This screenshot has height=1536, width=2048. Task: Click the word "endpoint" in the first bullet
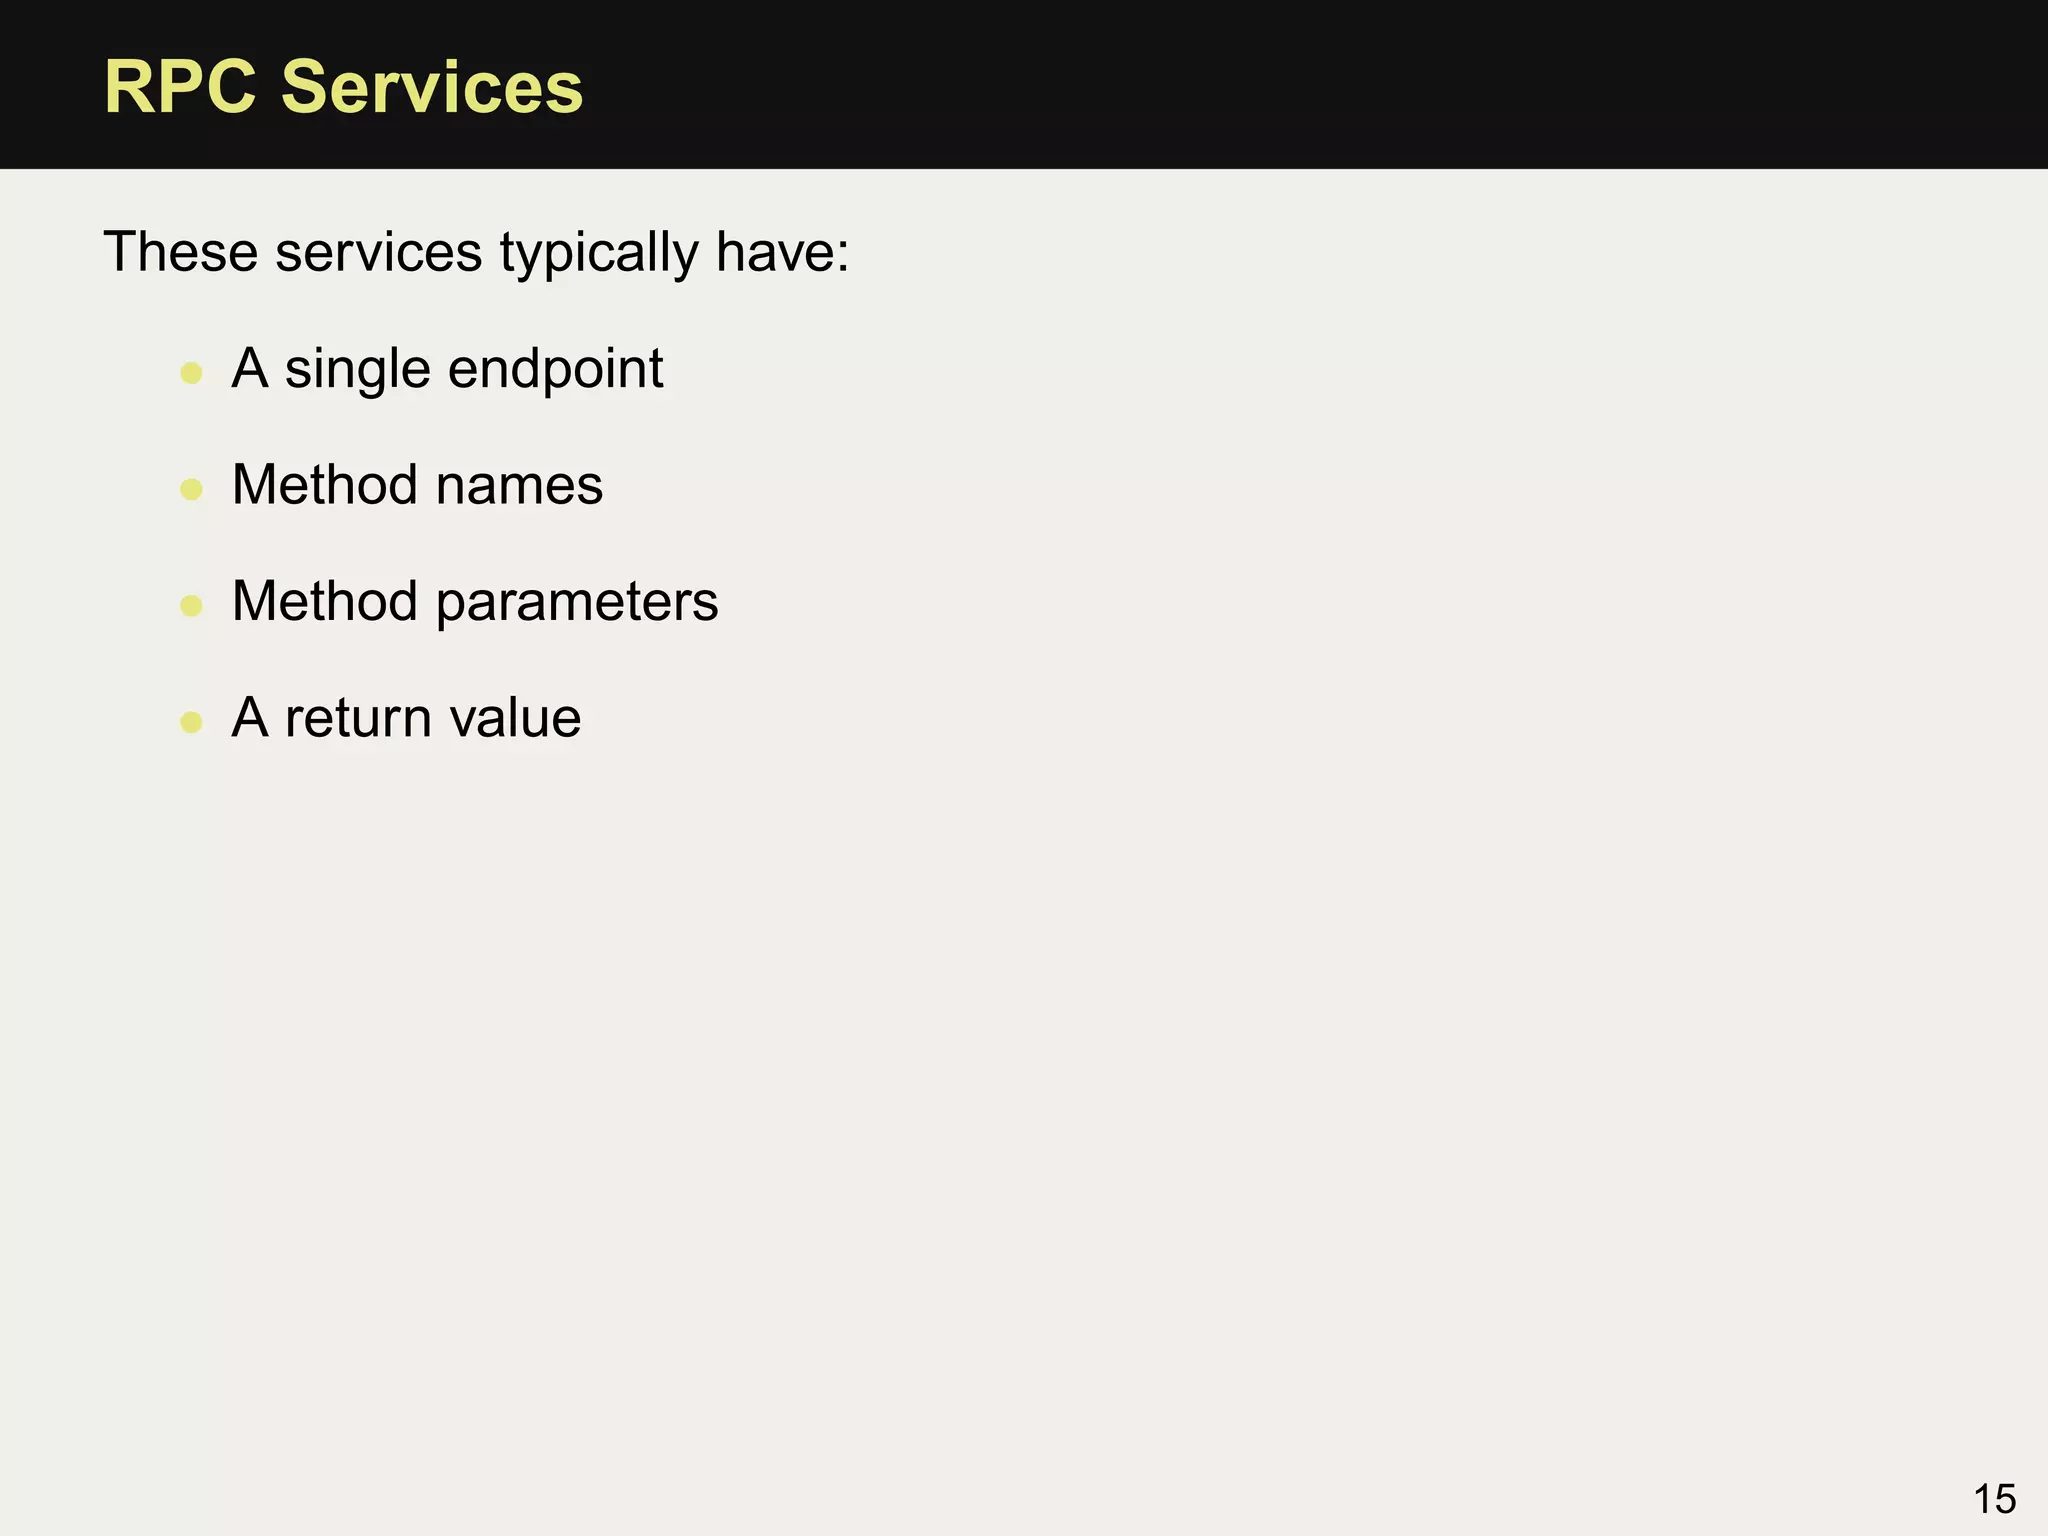tap(555, 370)
